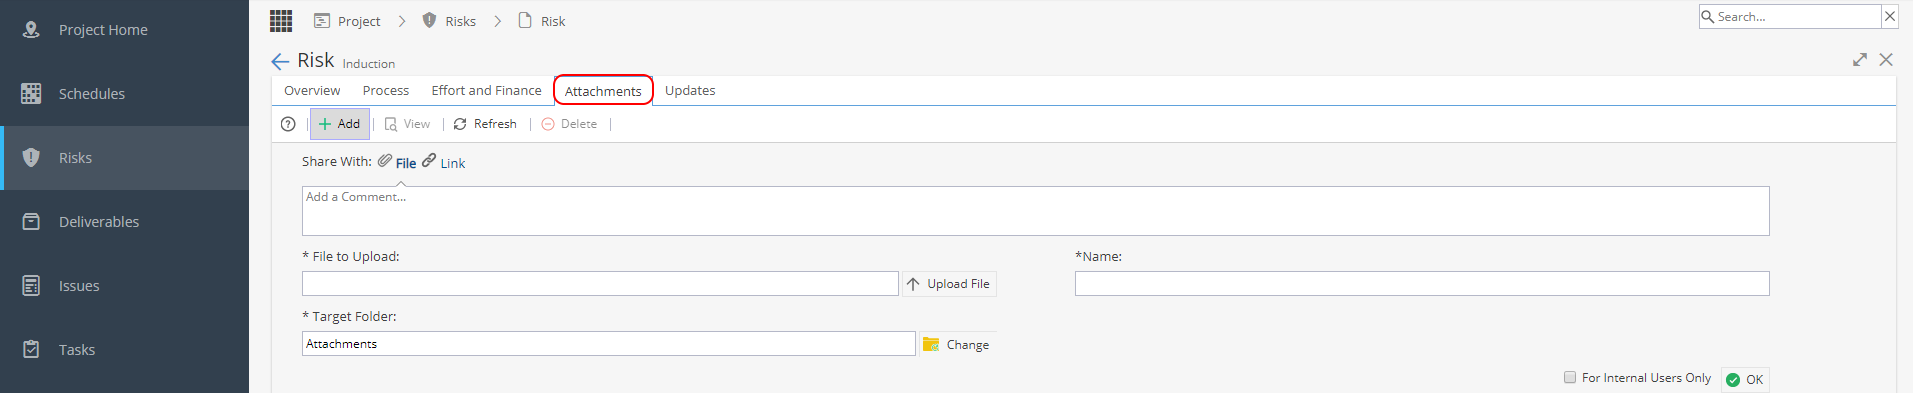Click Refresh in the toolbar

pyautogui.click(x=485, y=124)
